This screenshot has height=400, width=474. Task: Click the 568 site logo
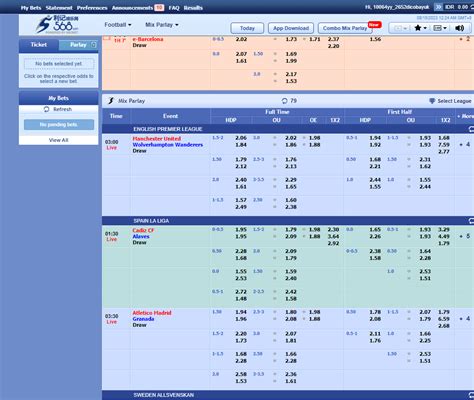pyautogui.click(x=57, y=24)
